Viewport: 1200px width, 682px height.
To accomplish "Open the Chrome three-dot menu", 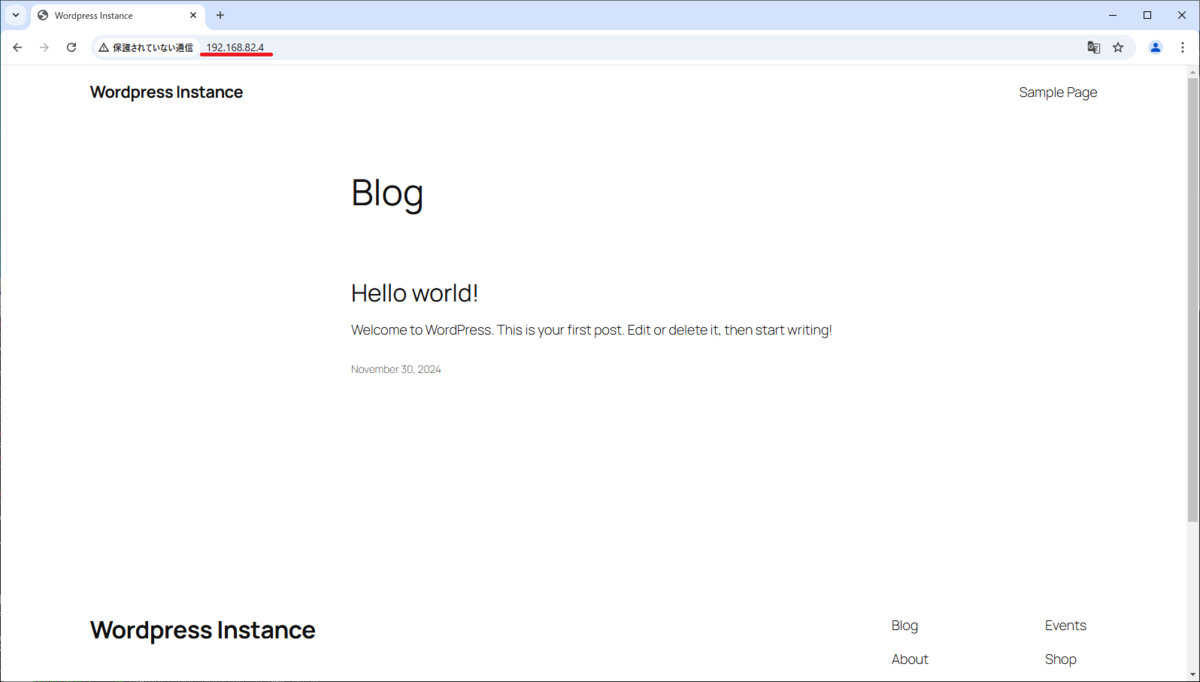I will tap(1183, 47).
